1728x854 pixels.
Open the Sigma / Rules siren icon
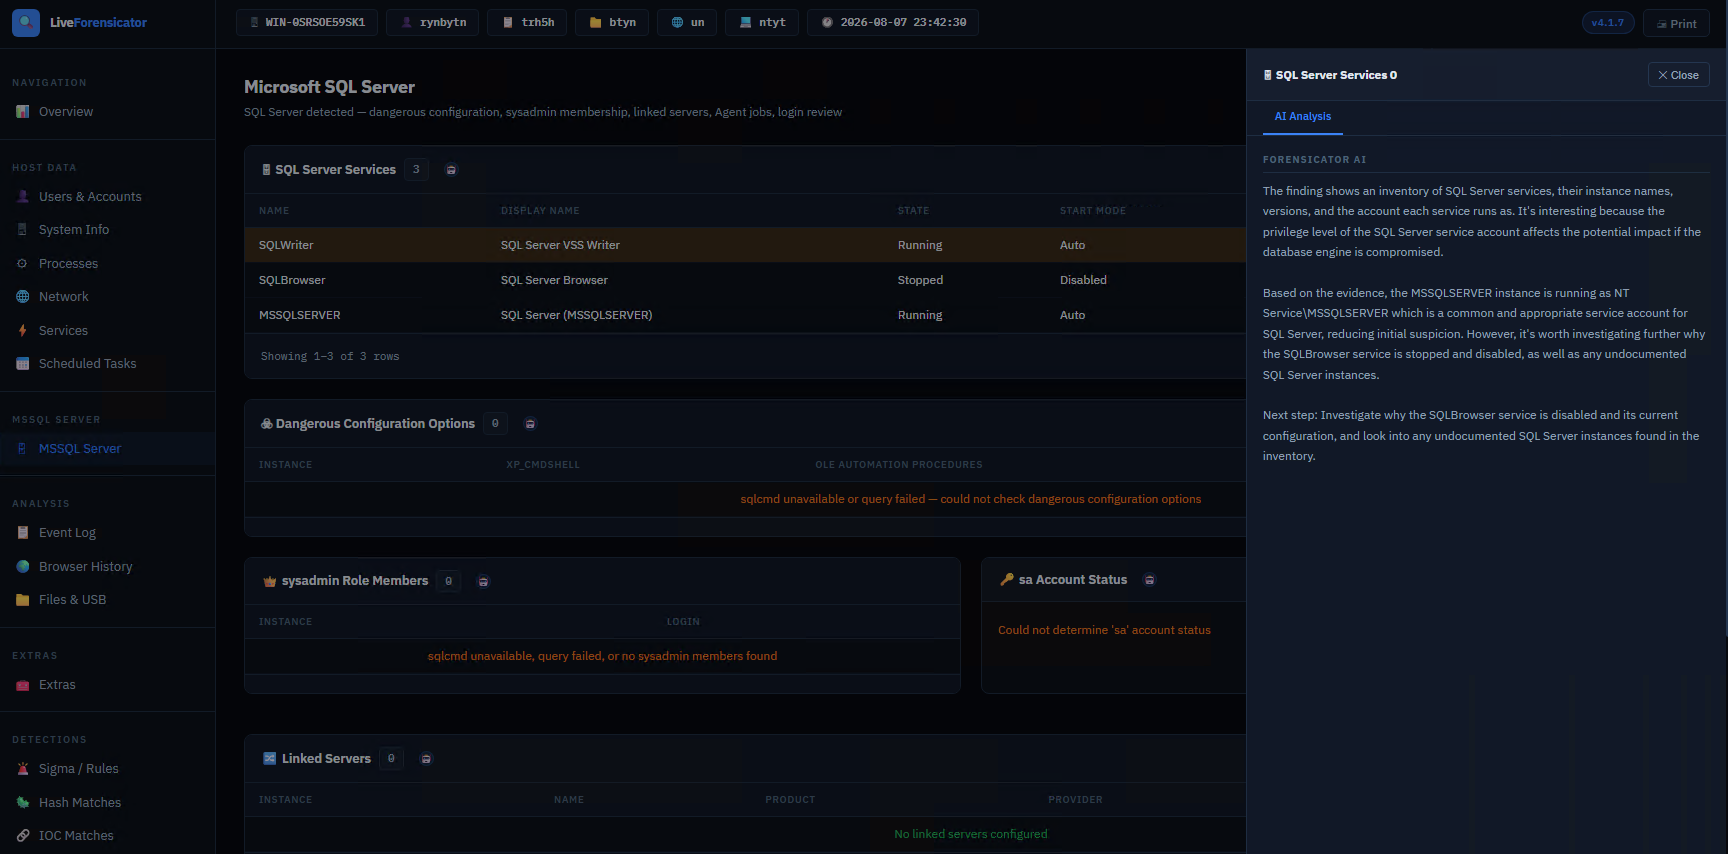(x=22, y=769)
